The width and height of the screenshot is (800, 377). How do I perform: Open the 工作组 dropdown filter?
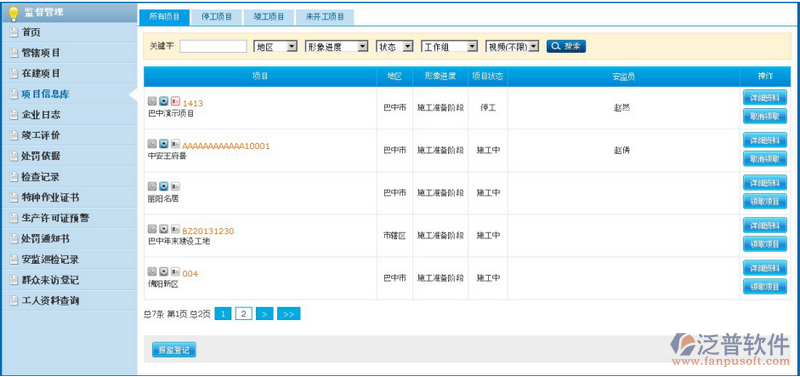(449, 46)
